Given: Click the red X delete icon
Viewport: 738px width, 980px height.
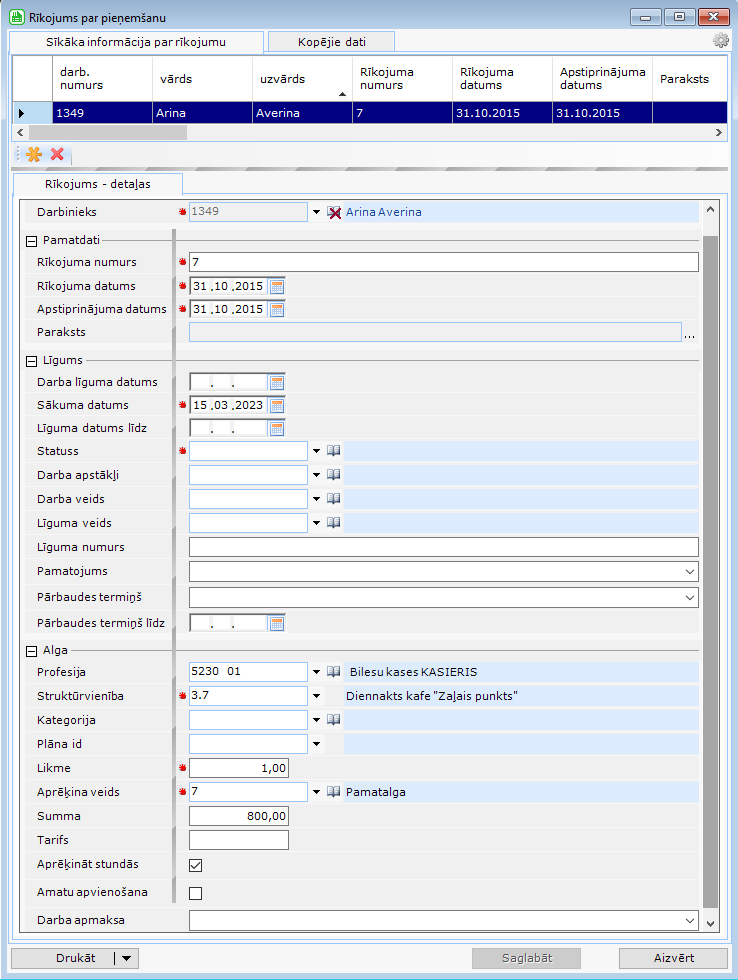Looking at the screenshot, I should [x=57, y=154].
